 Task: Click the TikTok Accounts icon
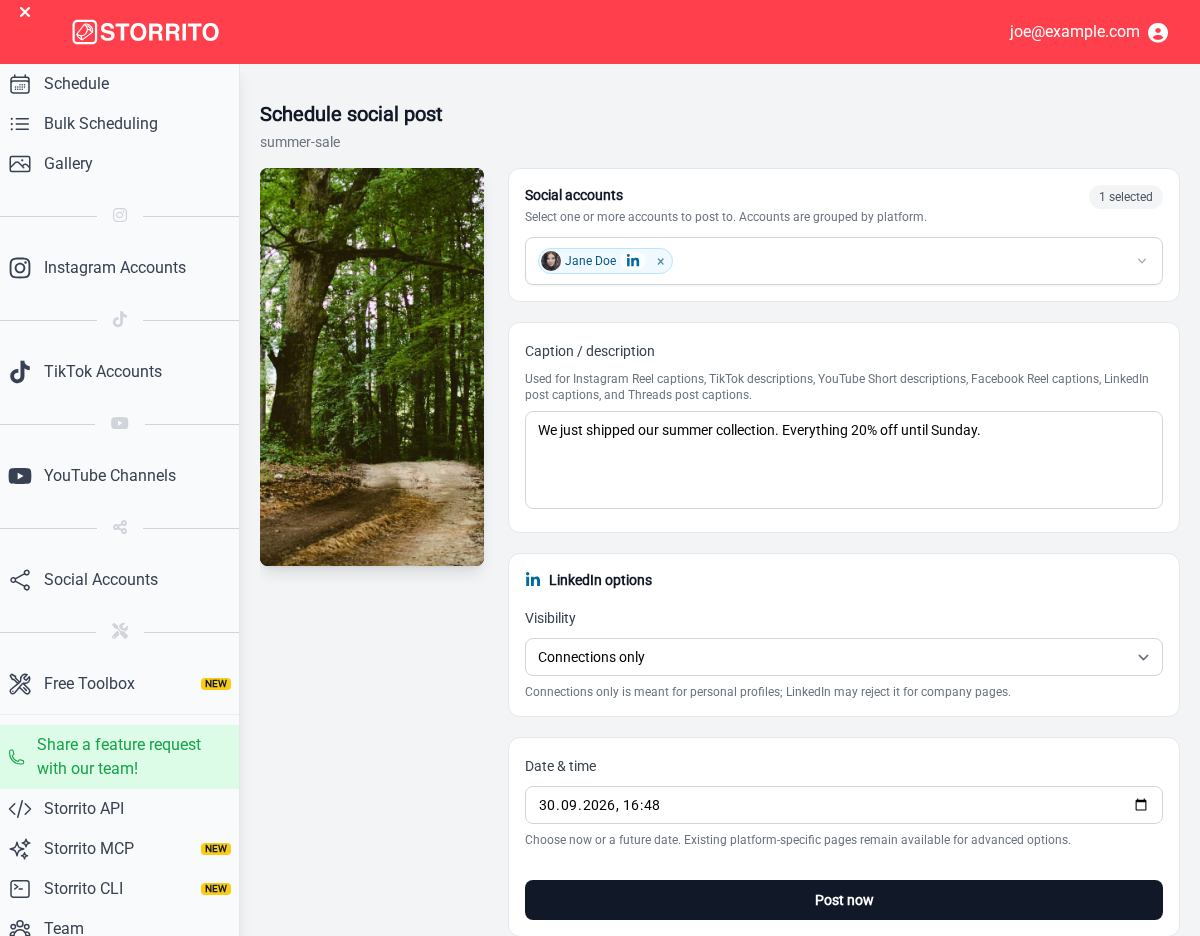coord(20,372)
